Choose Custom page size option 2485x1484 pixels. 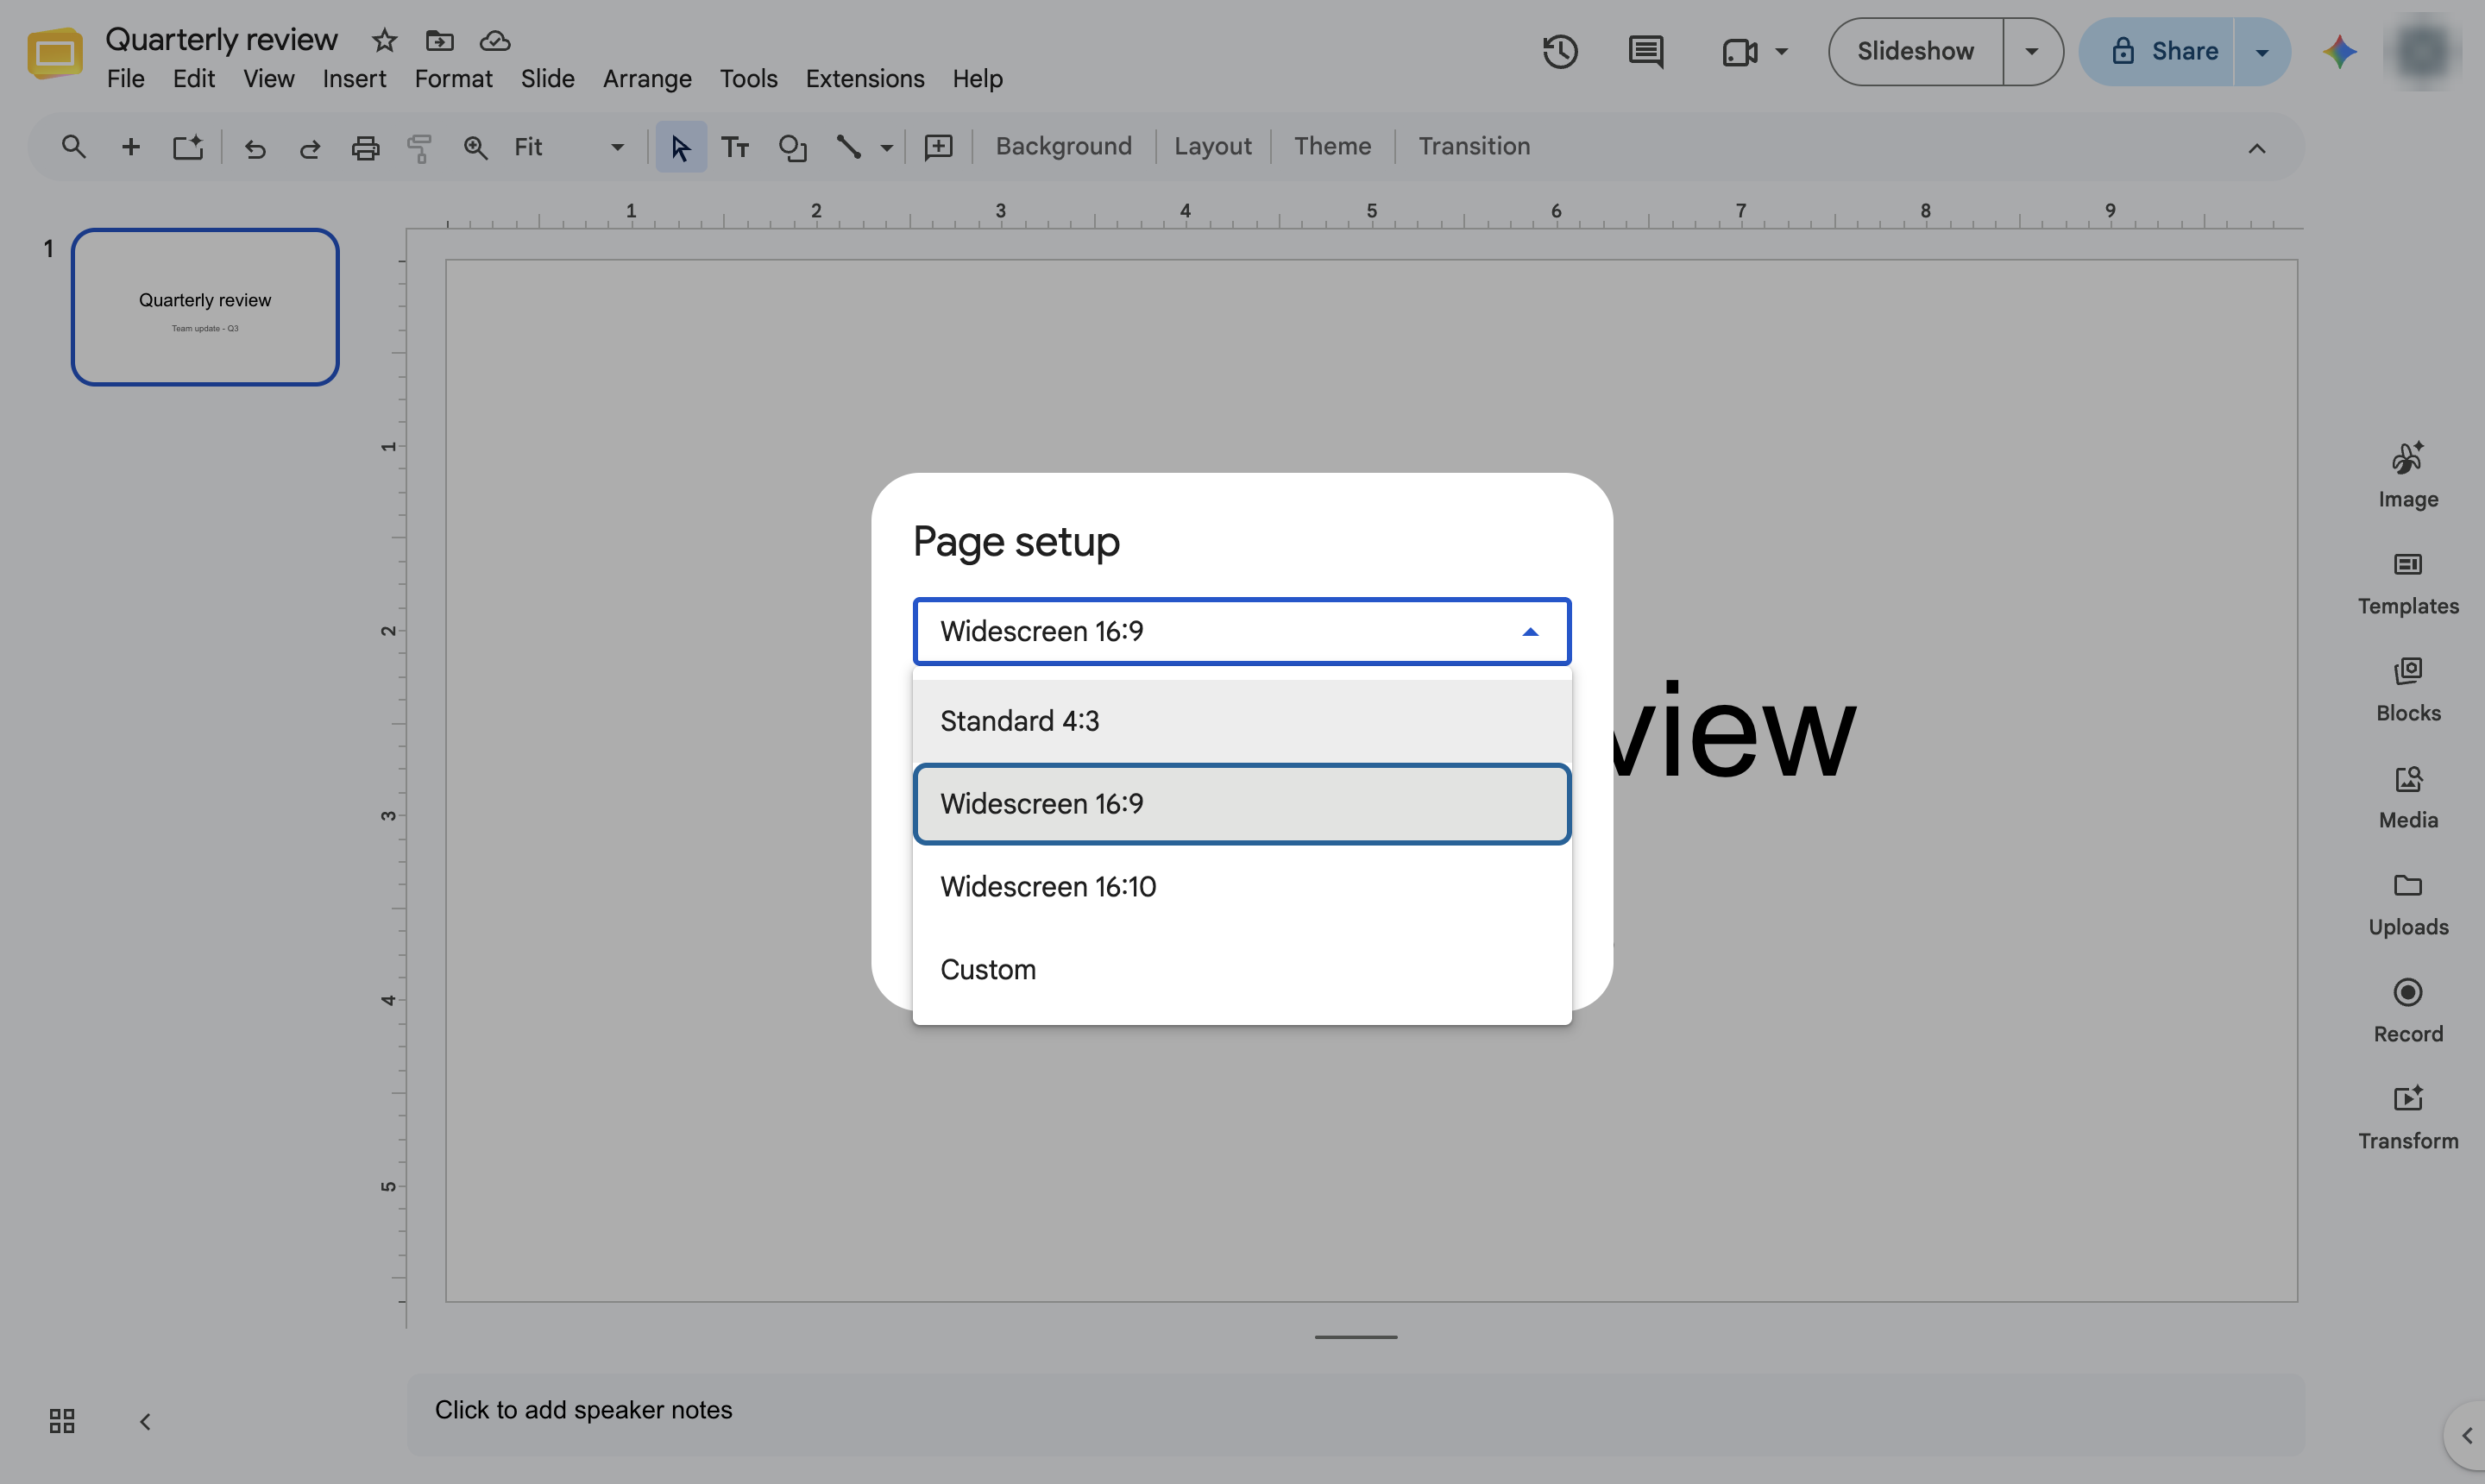[1242, 969]
